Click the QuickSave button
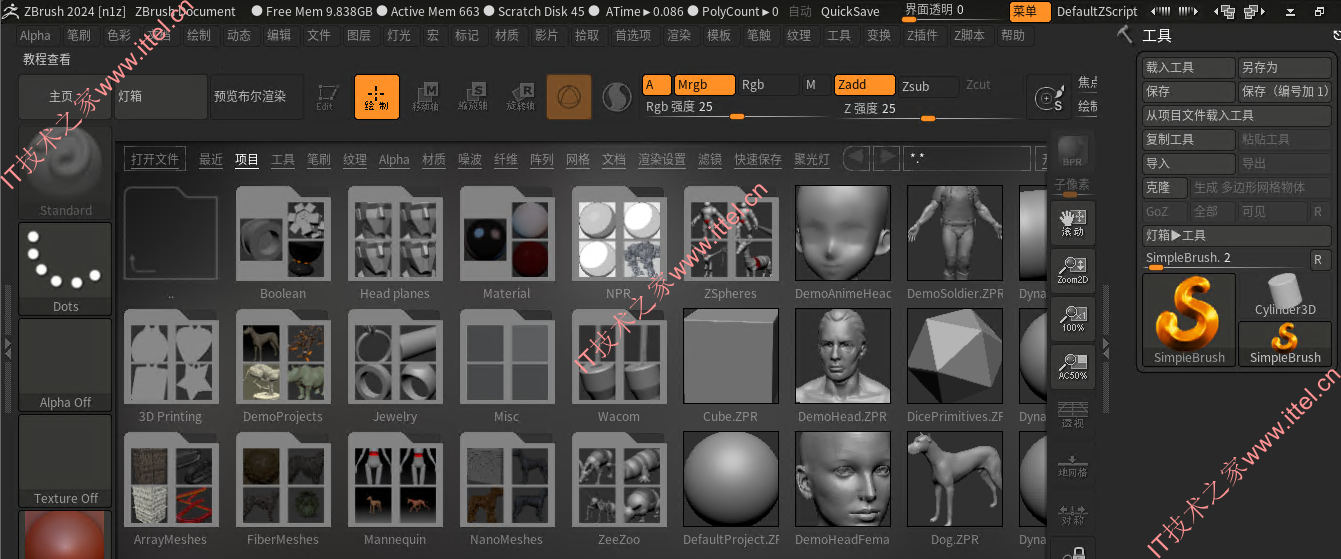1341x559 pixels. click(x=850, y=12)
